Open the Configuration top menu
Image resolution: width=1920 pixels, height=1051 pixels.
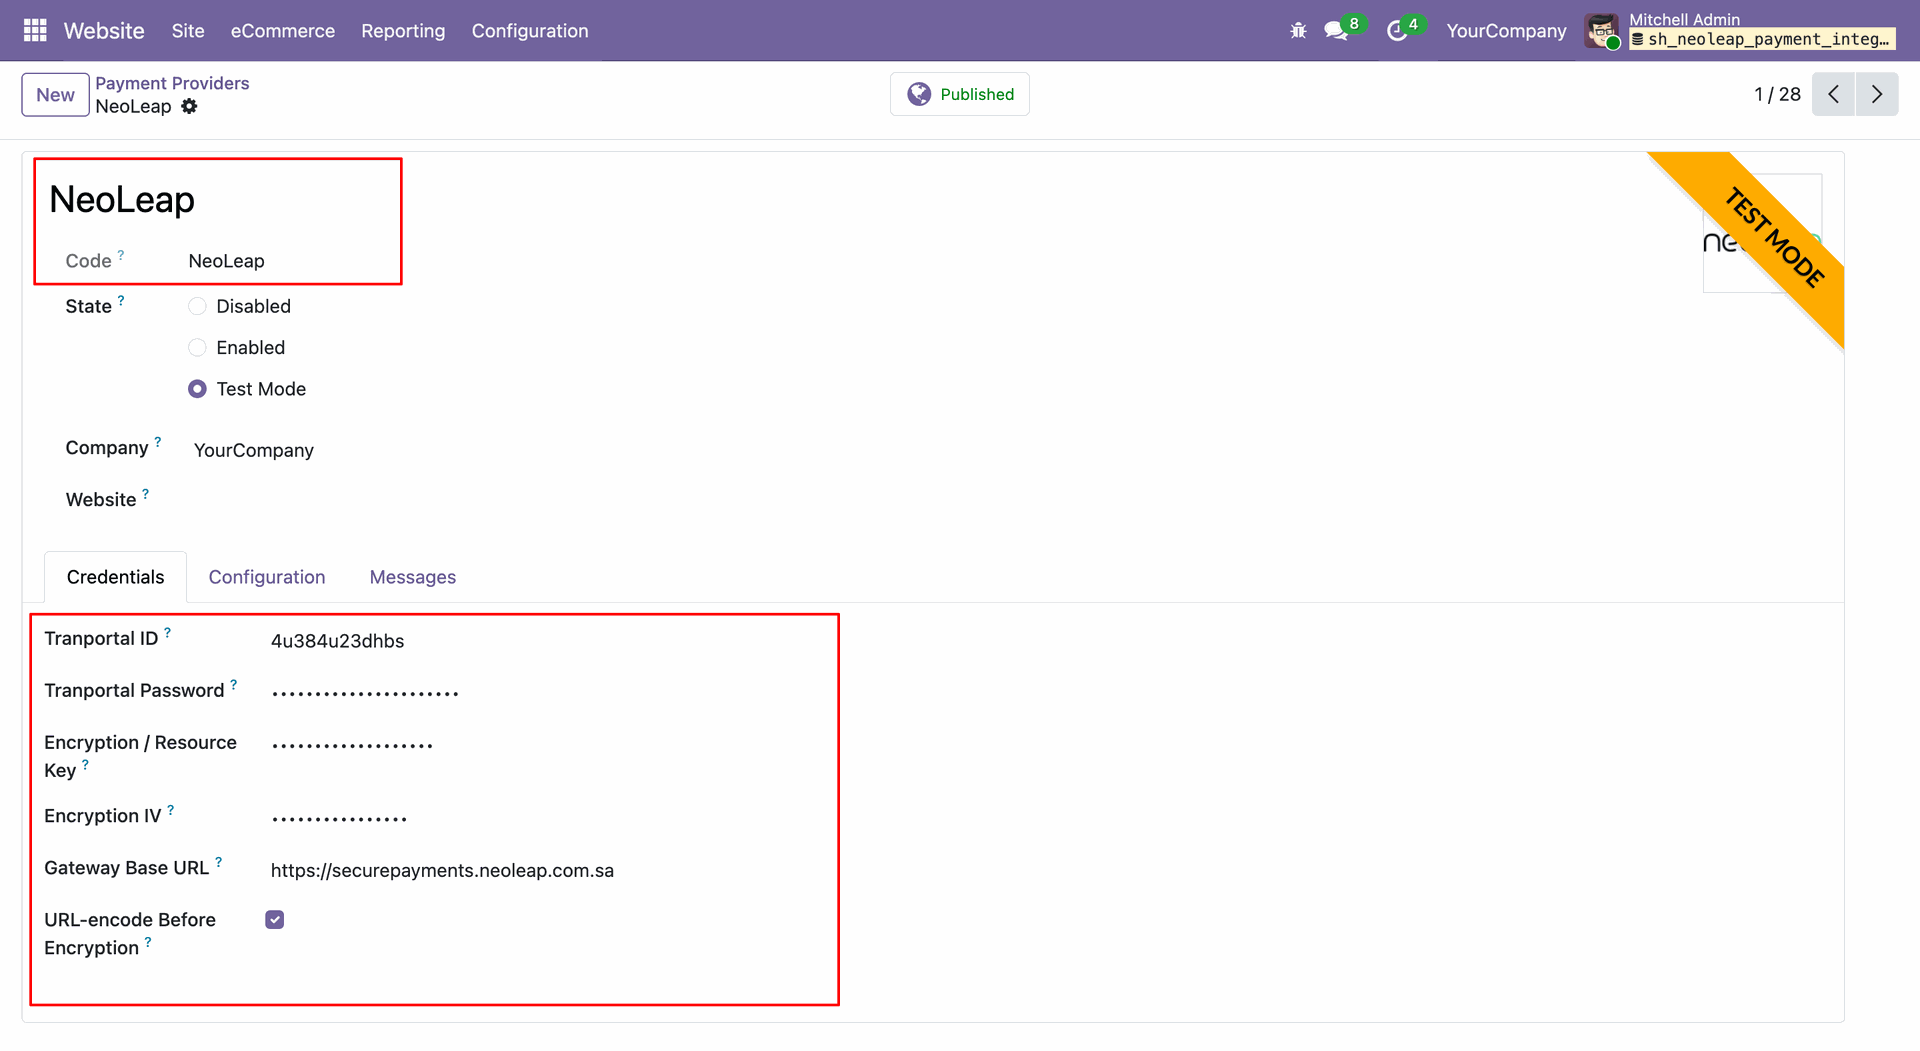[530, 31]
